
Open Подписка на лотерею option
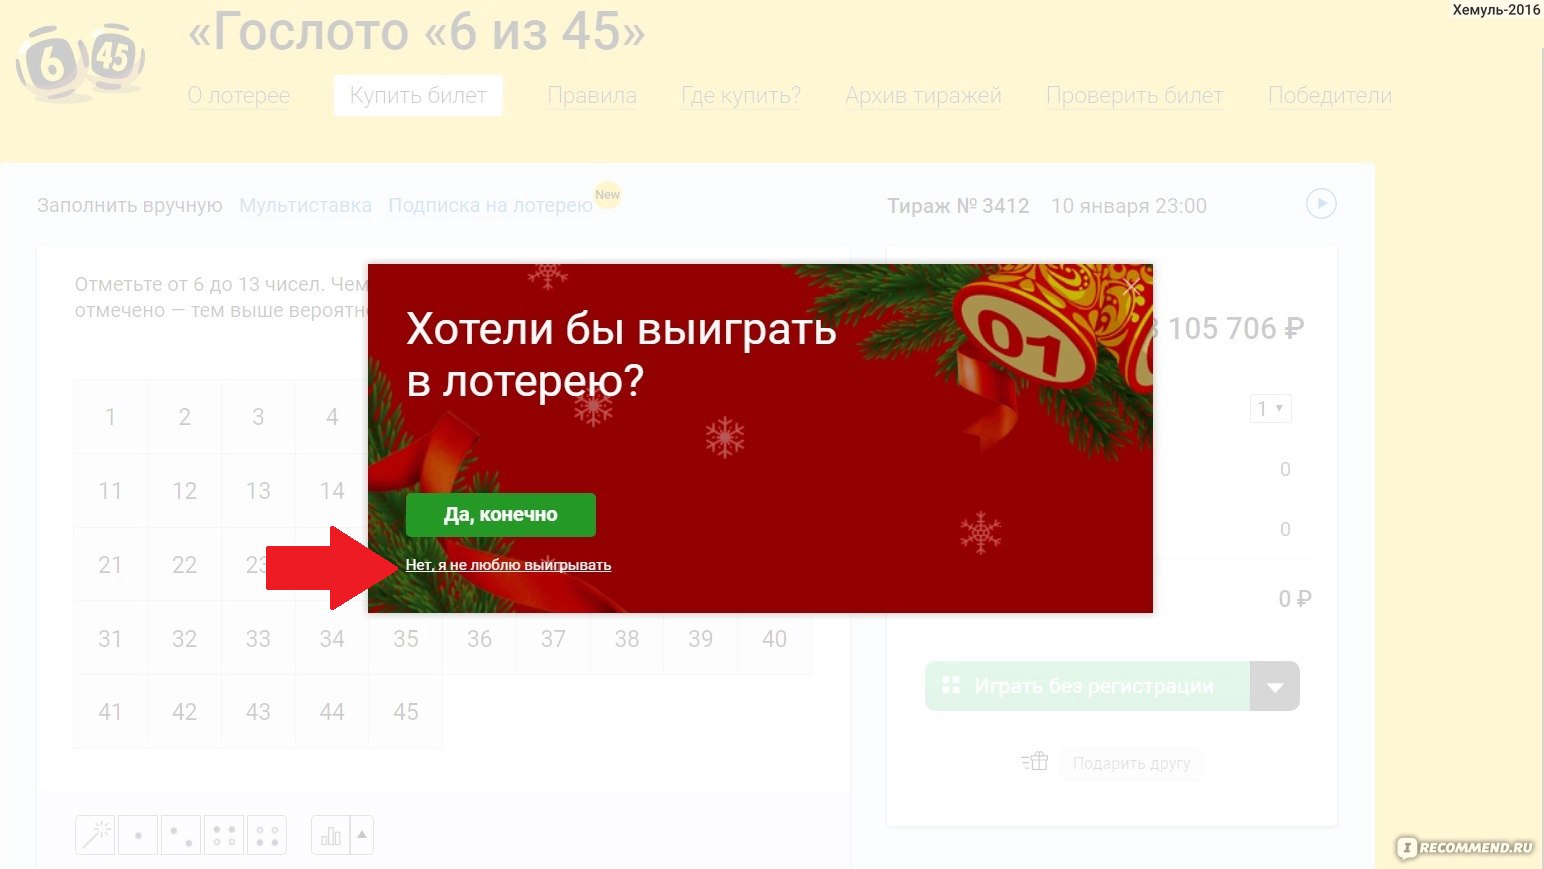click(490, 205)
